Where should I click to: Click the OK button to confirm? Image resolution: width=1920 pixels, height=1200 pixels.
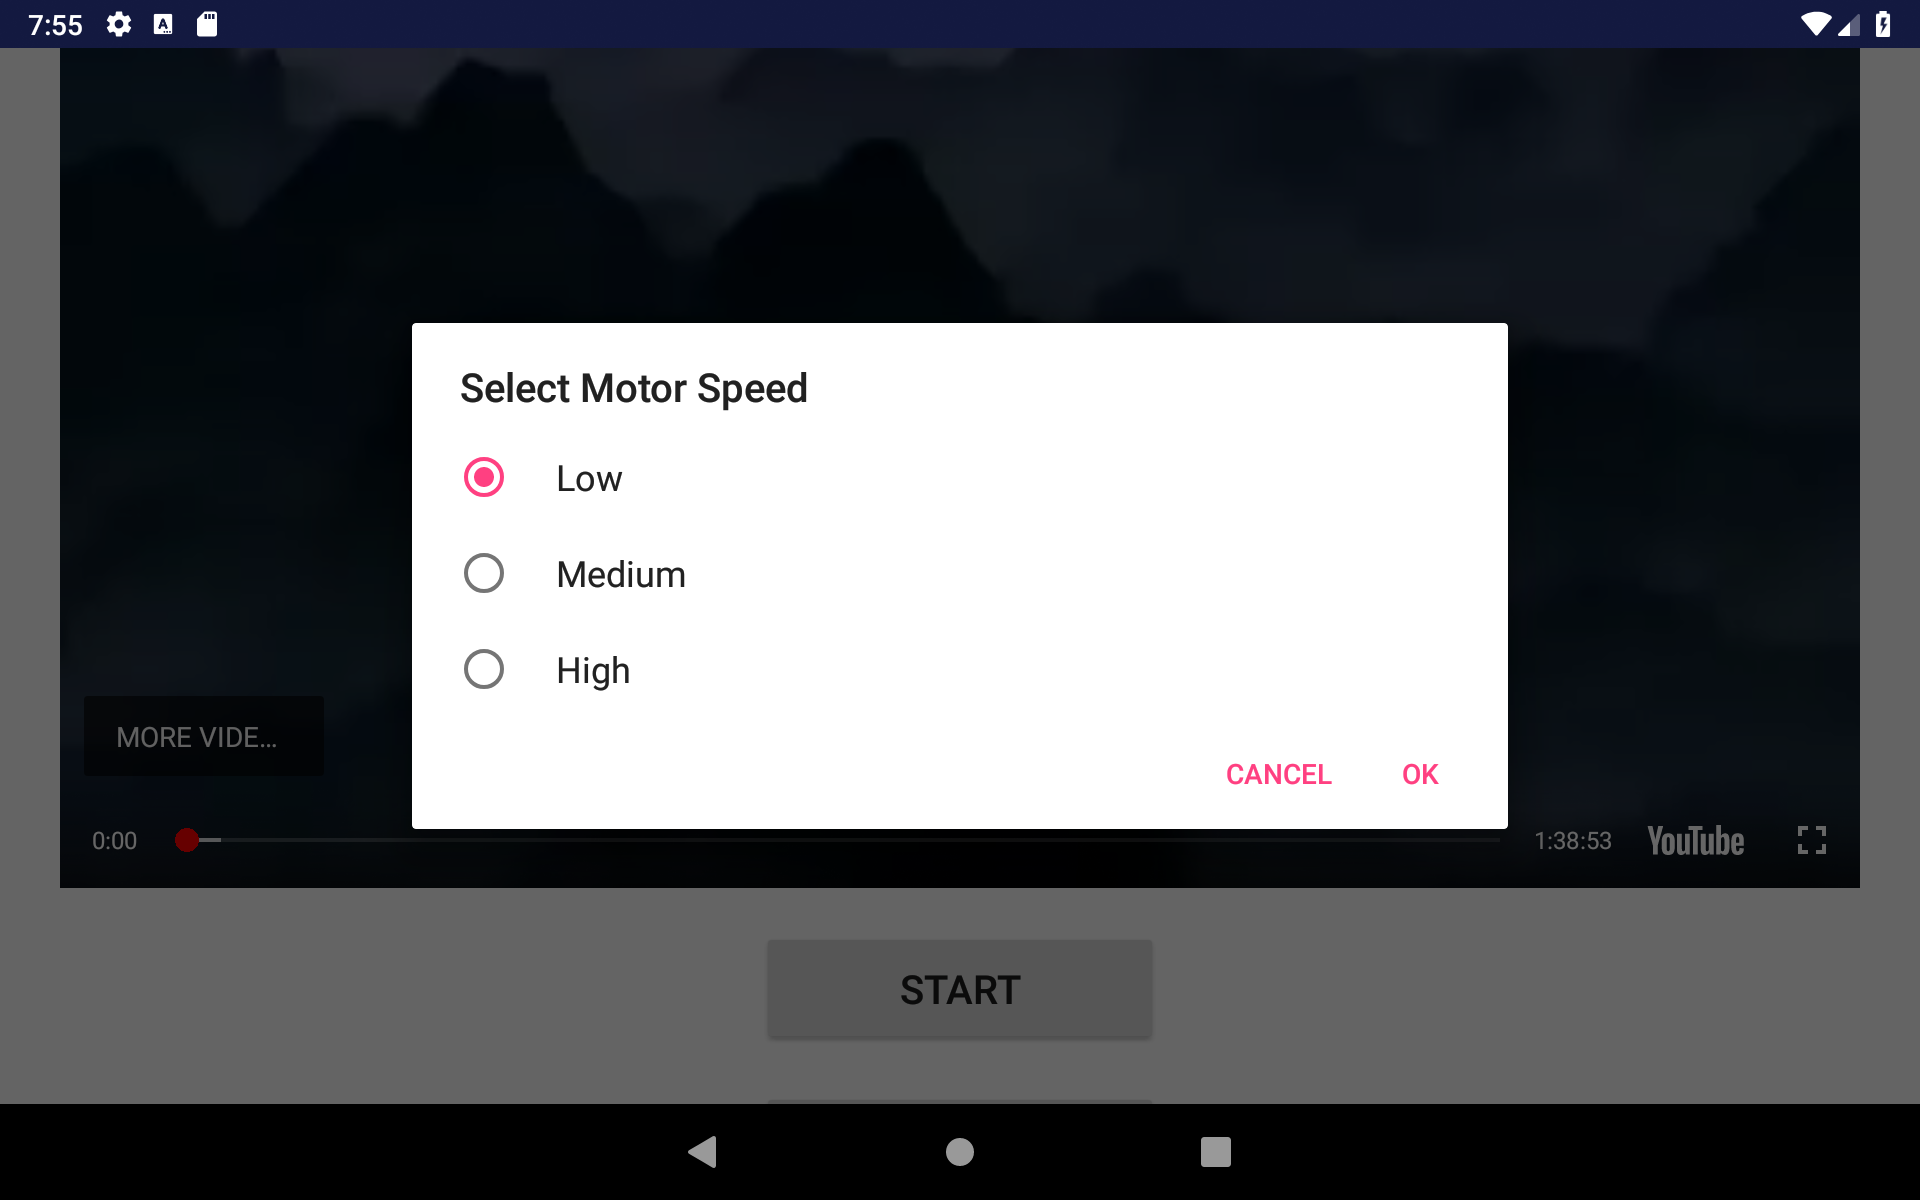tap(1420, 773)
